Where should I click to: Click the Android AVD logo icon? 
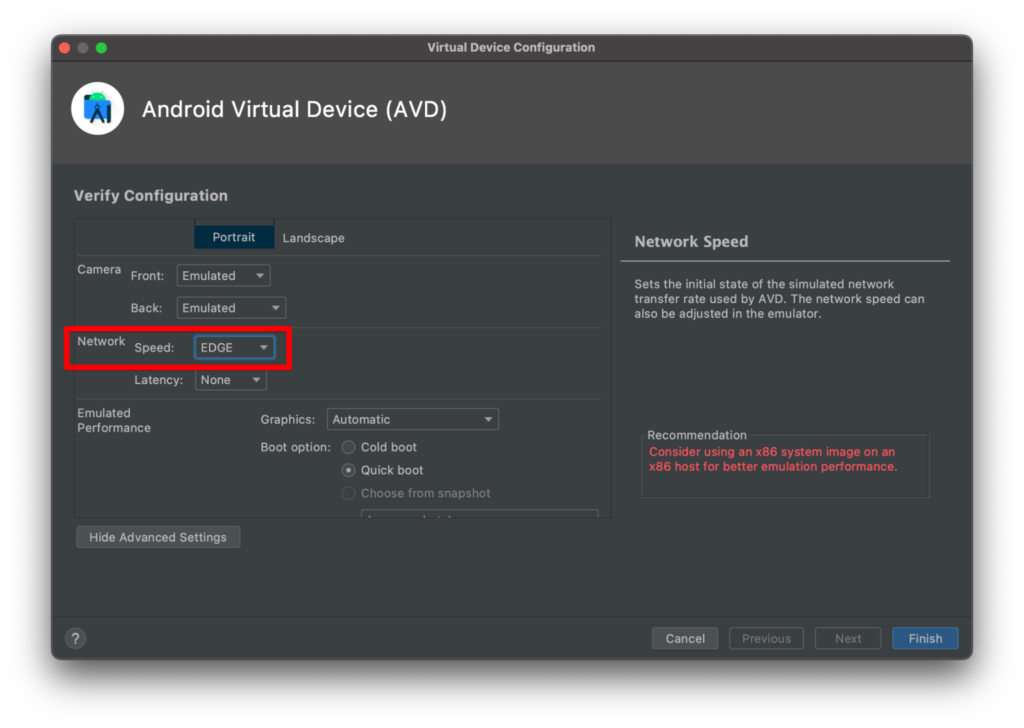tap(97, 108)
